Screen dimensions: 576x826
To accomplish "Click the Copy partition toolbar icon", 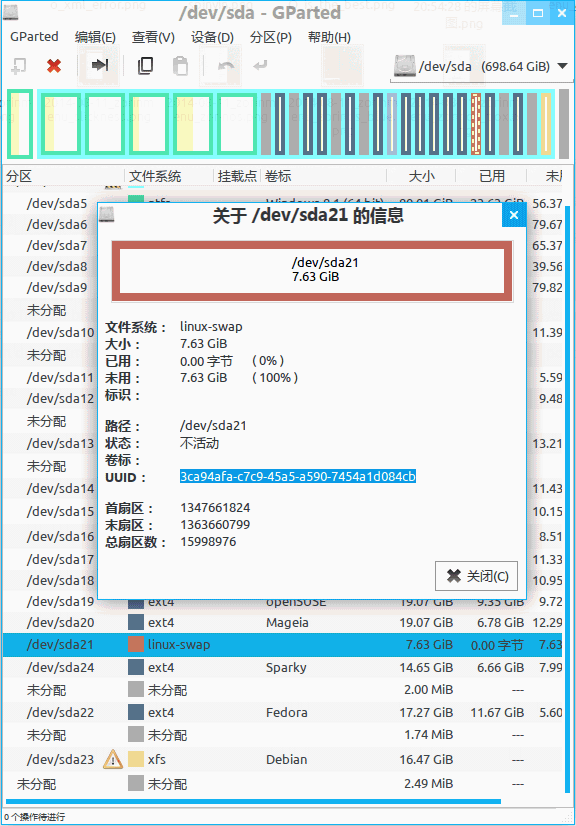I will click(x=145, y=66).
